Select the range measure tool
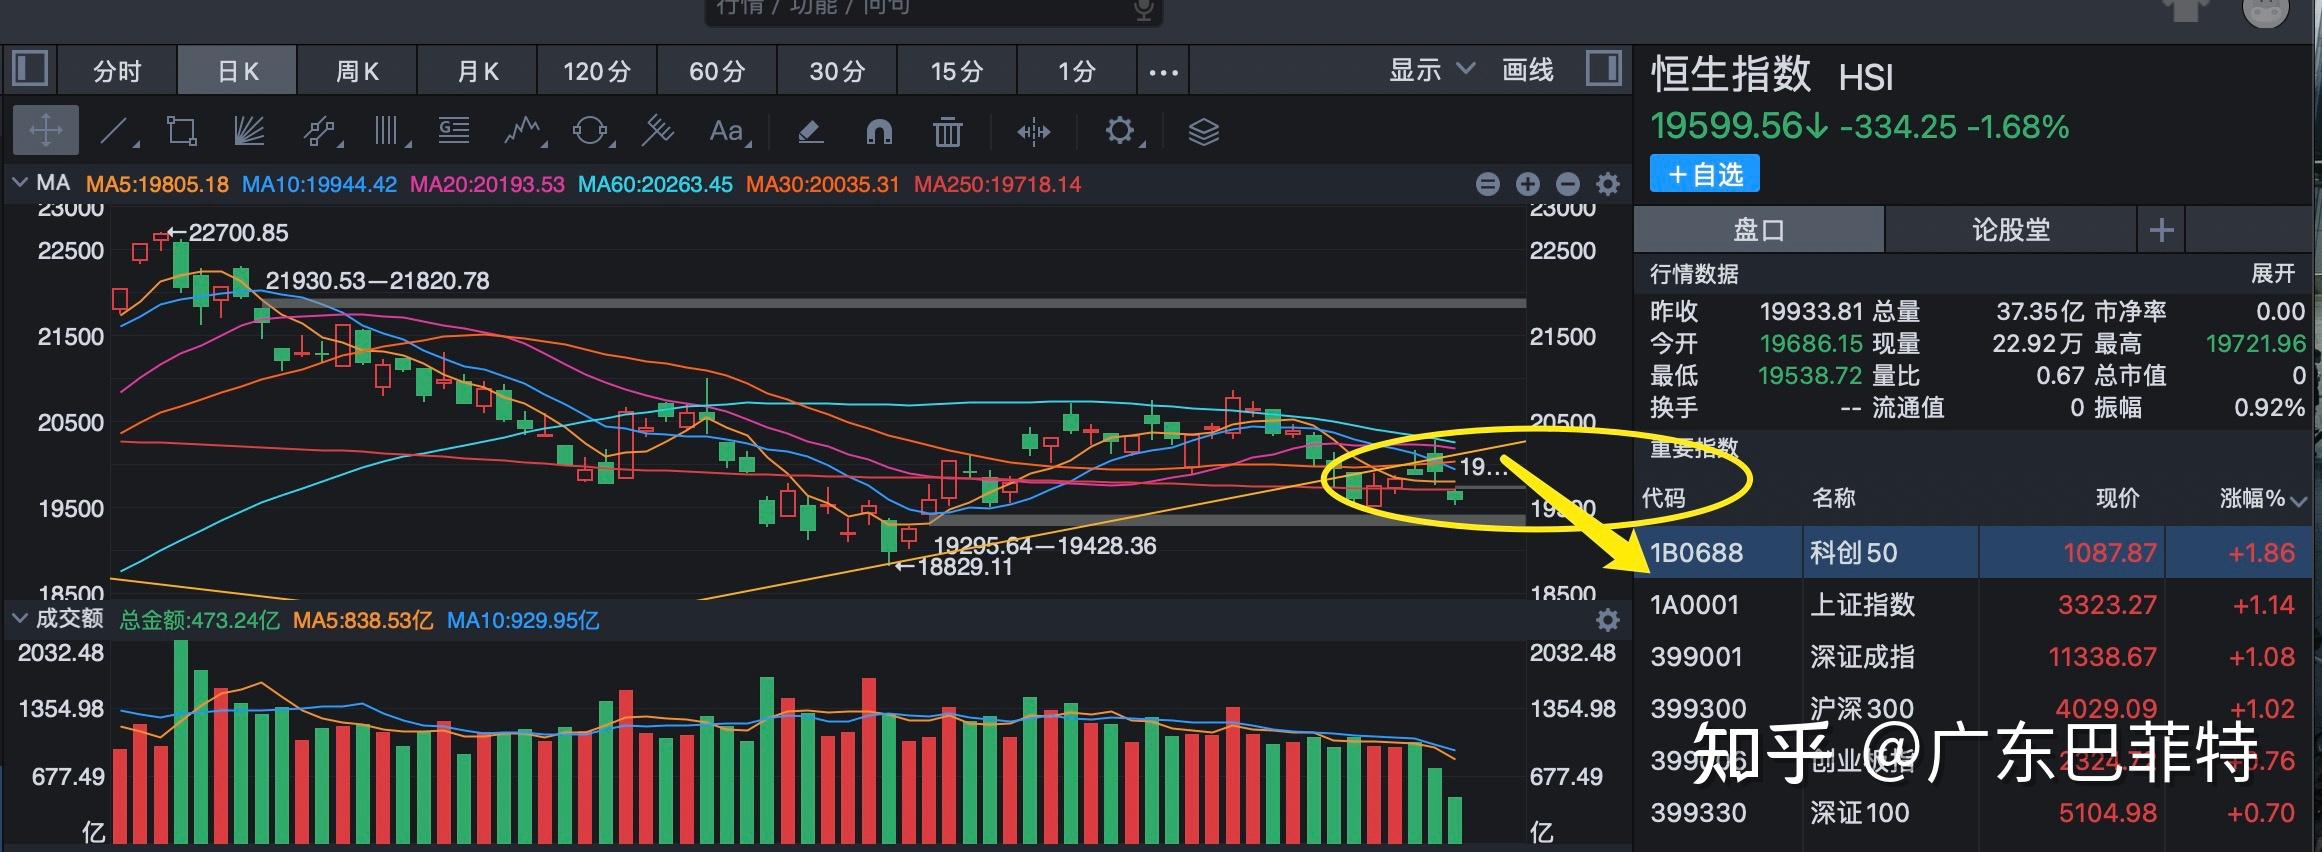 1033,131
